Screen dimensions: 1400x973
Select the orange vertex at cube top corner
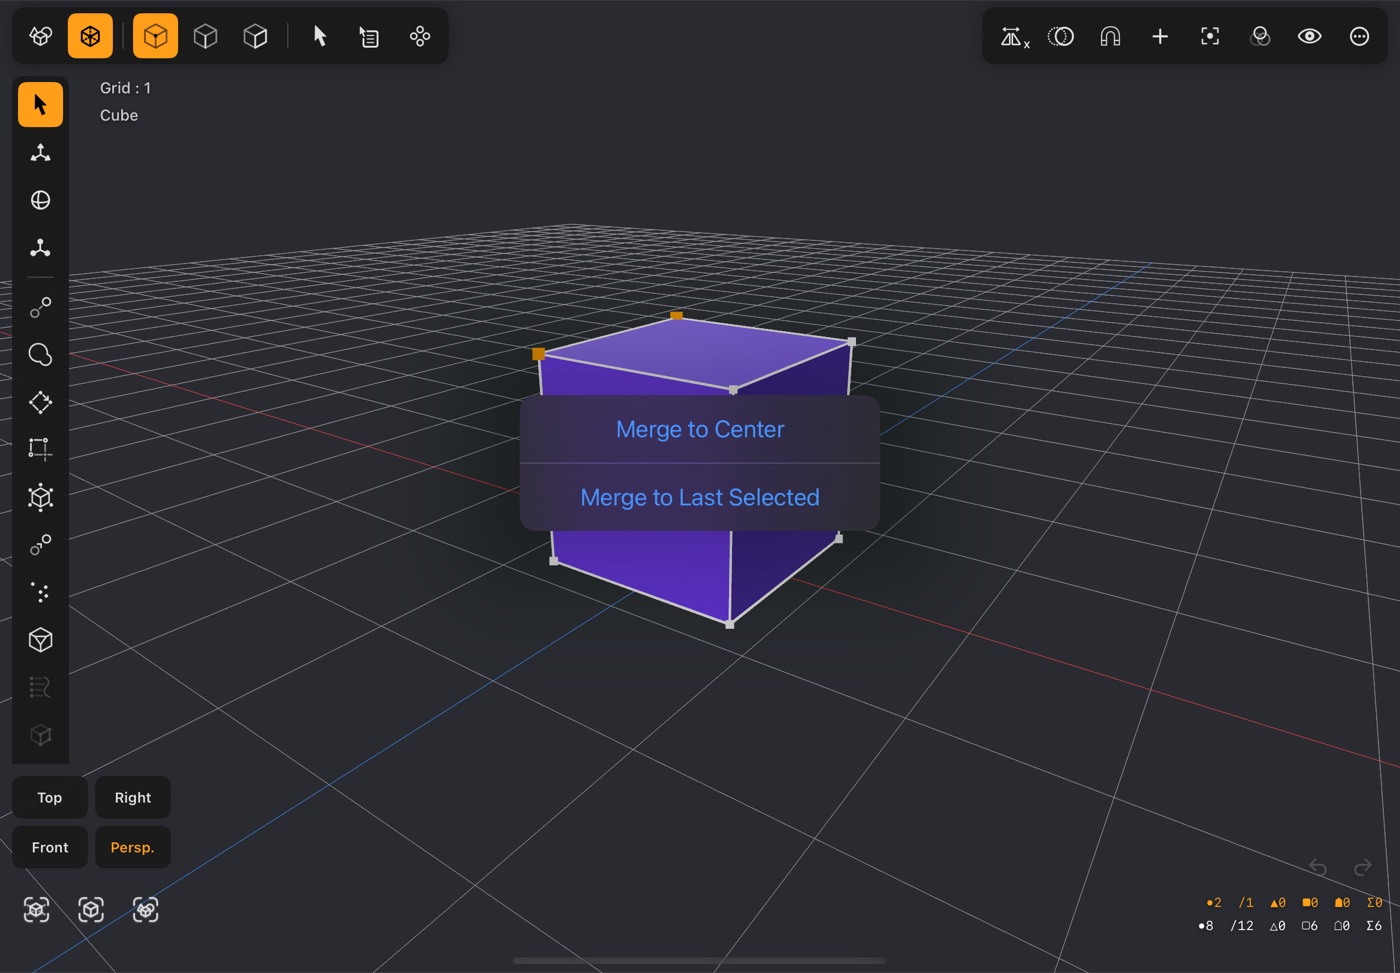[x=677, y=316]
